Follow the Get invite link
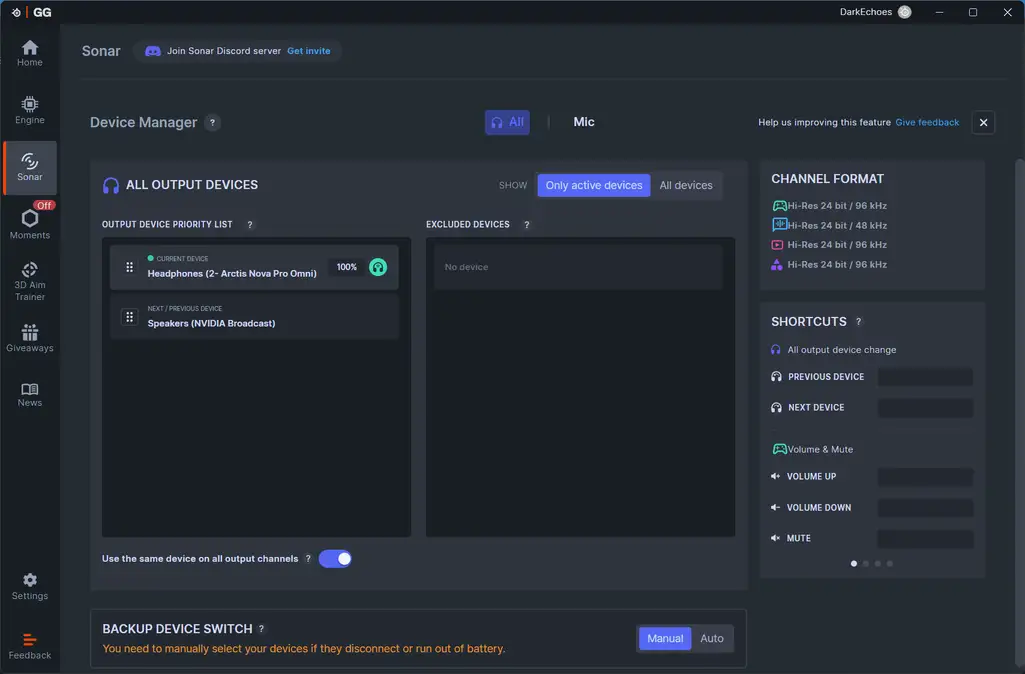The height and width of the screenshot is (674, 1025). coord(309,51)
